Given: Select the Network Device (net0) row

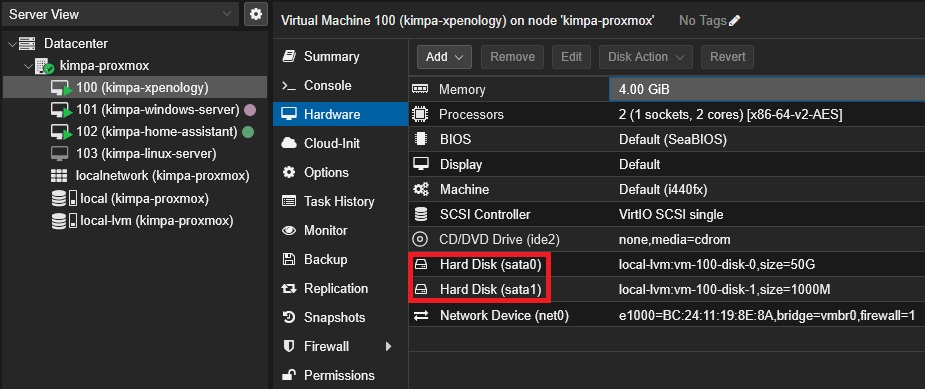Looking at the screenshot, I should [x=667, y=315].
